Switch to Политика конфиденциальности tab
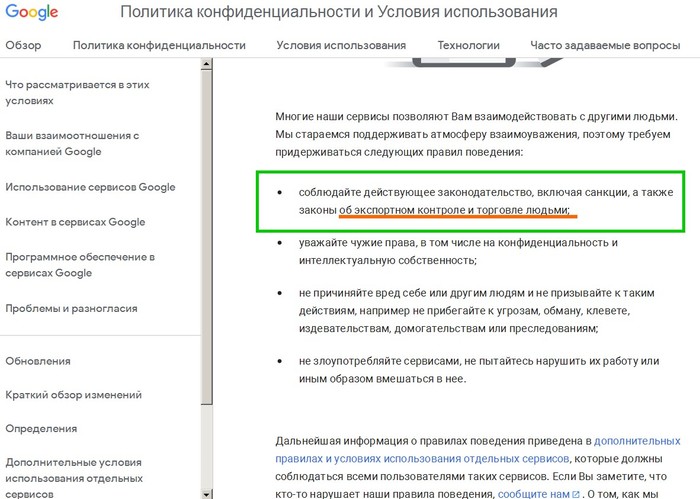The width and height of the screenshot is (700, 499). coord(159,46)
